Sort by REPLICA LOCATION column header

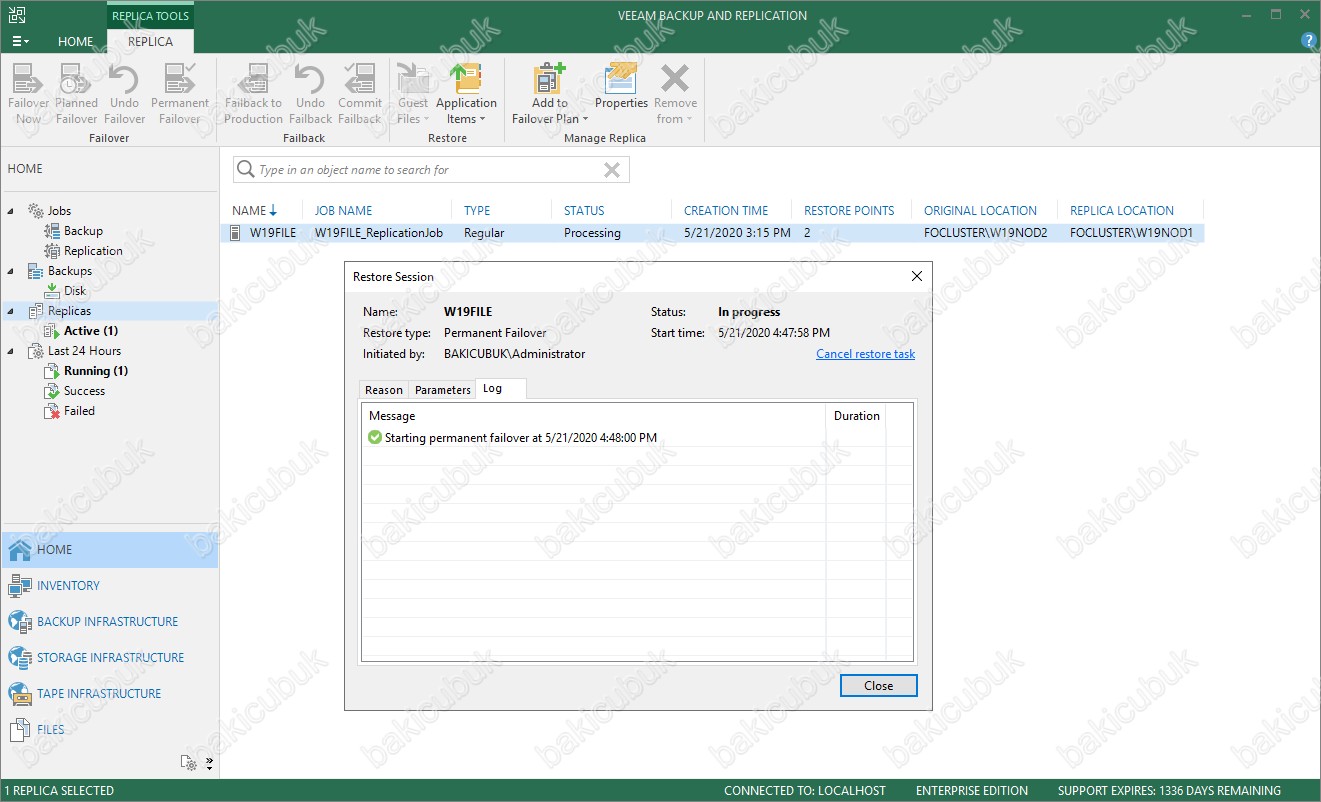click(x=1122, y=211)
